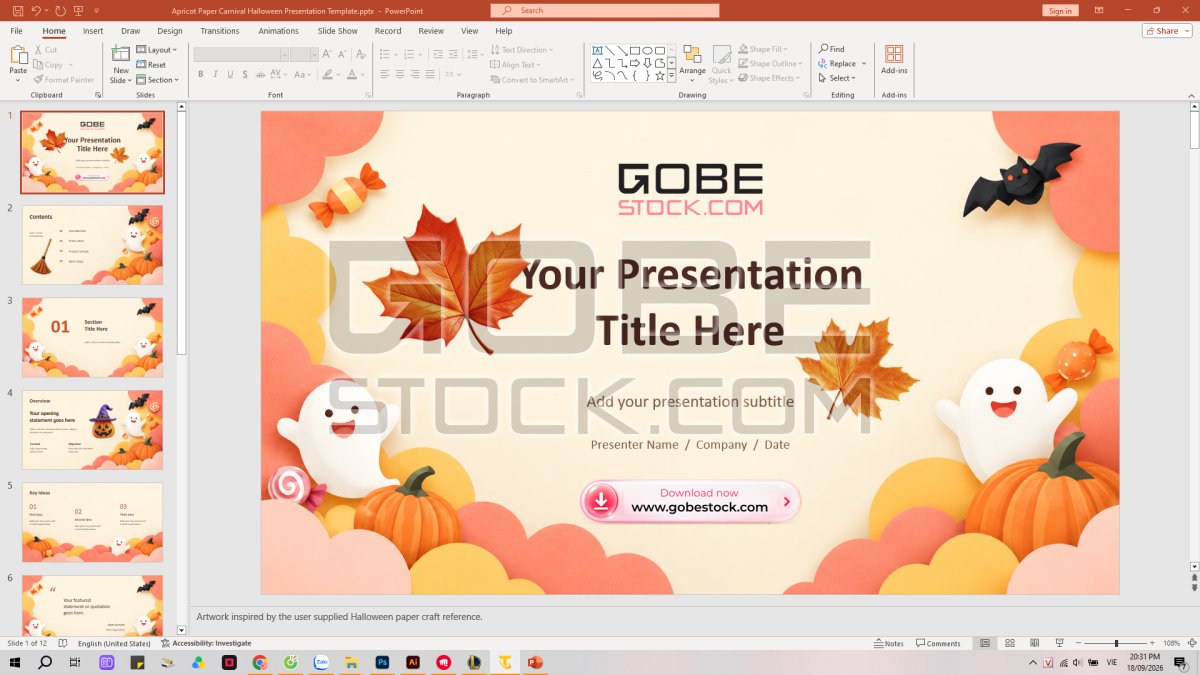Click the Ribbon Display Options icon
Screen dimensions: 1200x675
[1099, 10]
